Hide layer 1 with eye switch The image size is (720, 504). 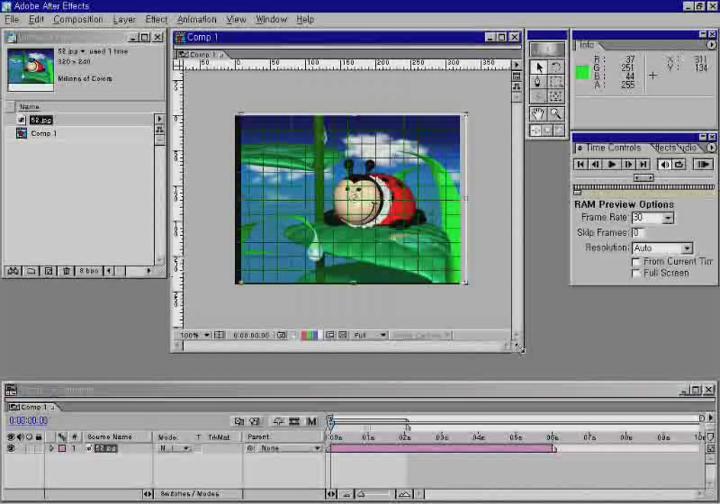click(x=11, y=448)
